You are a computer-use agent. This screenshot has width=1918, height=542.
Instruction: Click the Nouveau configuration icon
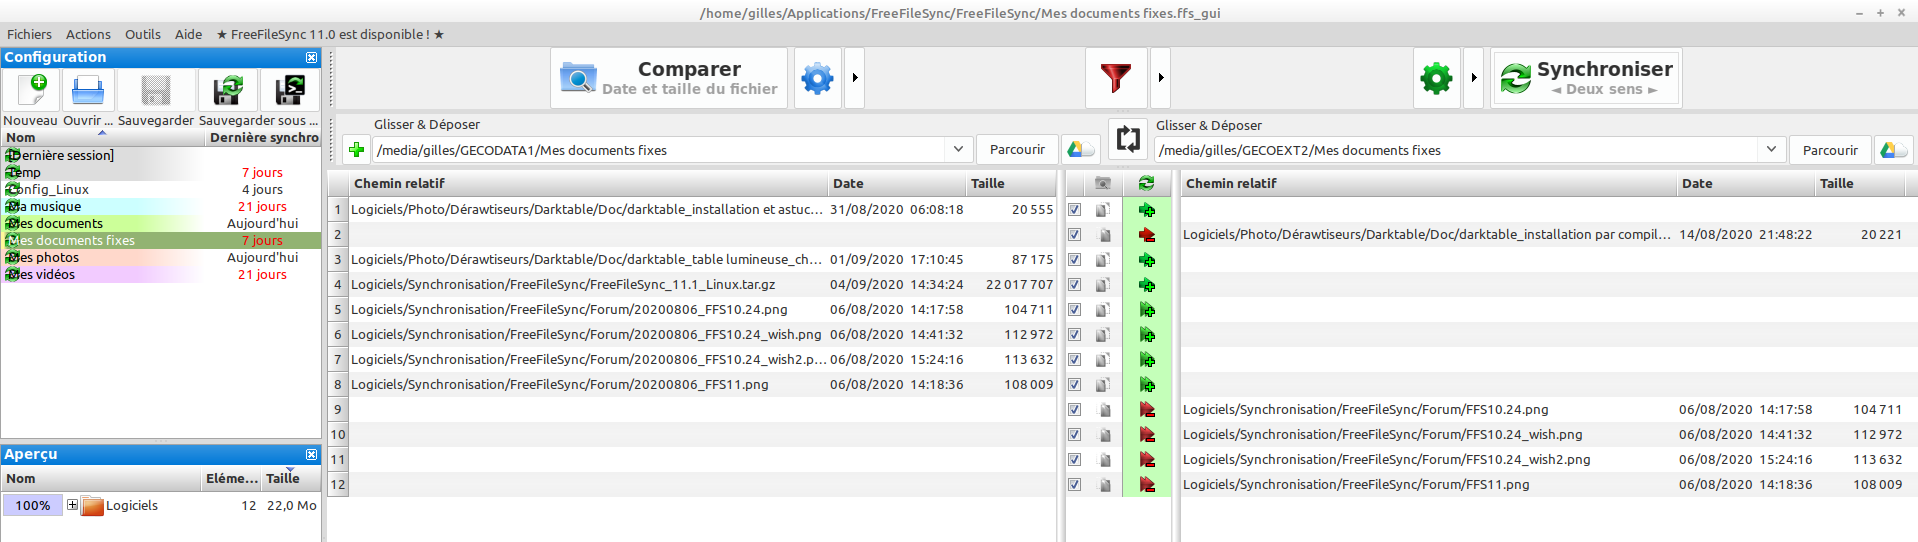pos(31,90)
